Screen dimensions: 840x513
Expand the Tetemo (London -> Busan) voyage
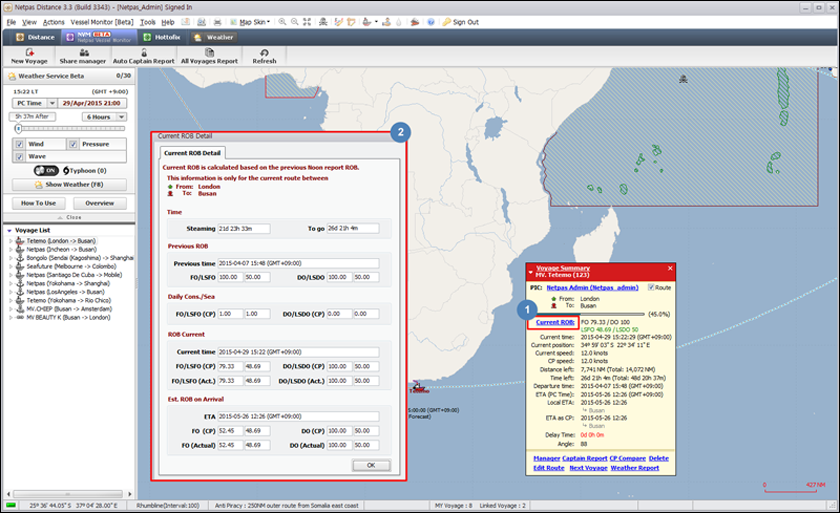[x=10, y=241]
